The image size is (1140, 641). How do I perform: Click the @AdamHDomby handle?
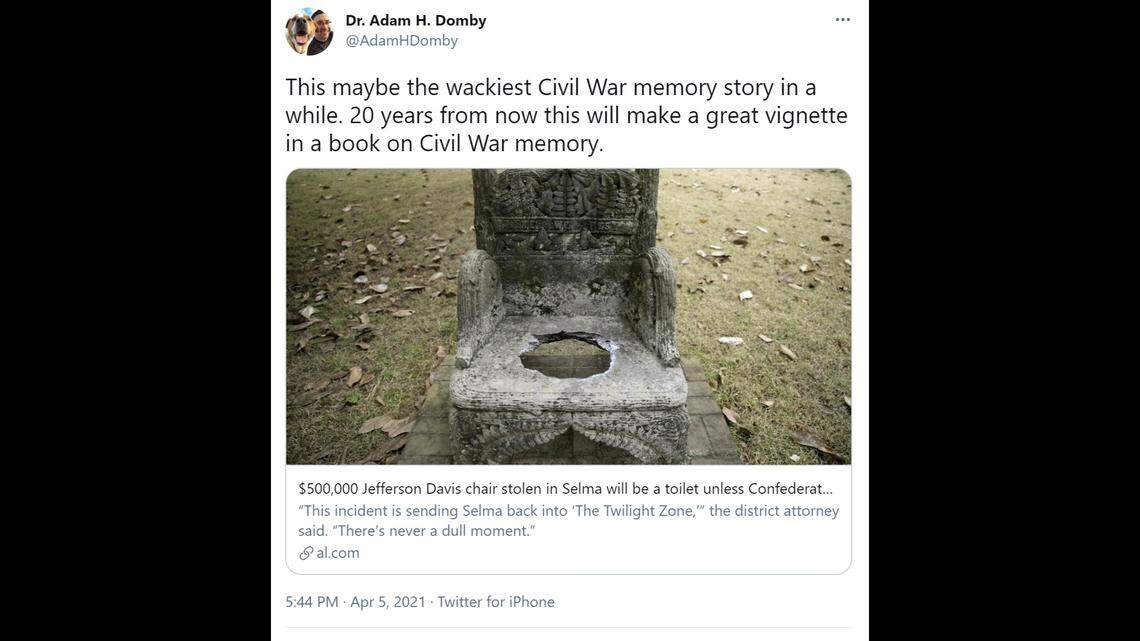(x=403, y=40)
